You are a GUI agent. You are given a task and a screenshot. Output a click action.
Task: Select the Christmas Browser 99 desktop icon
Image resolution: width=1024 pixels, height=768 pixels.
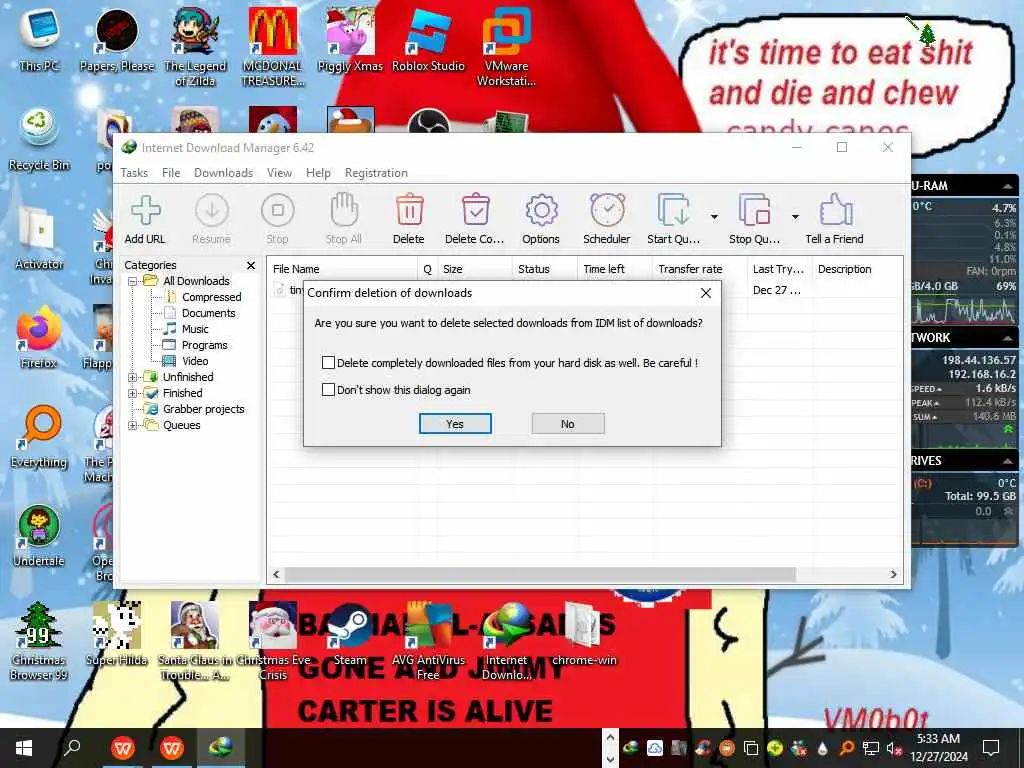click(39, 640)
